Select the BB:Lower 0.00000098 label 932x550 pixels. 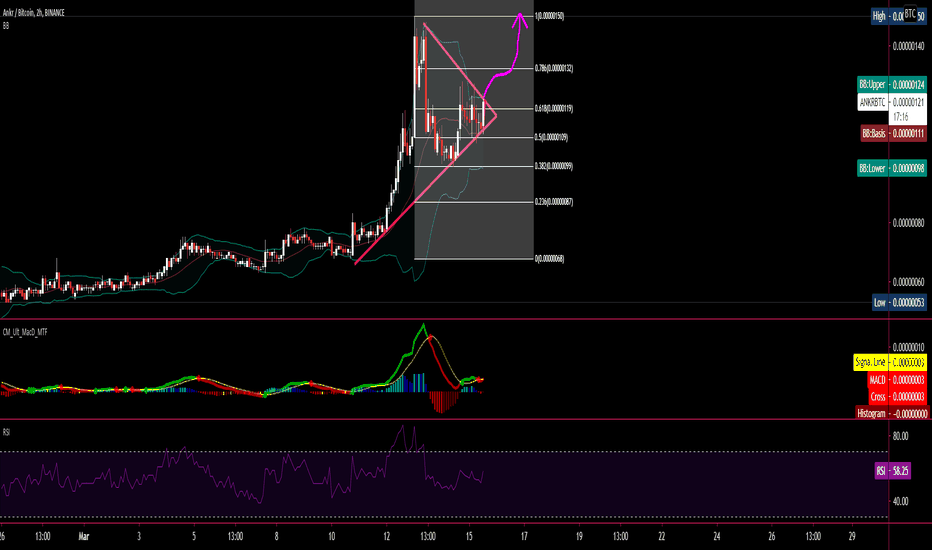click(891, 168)
